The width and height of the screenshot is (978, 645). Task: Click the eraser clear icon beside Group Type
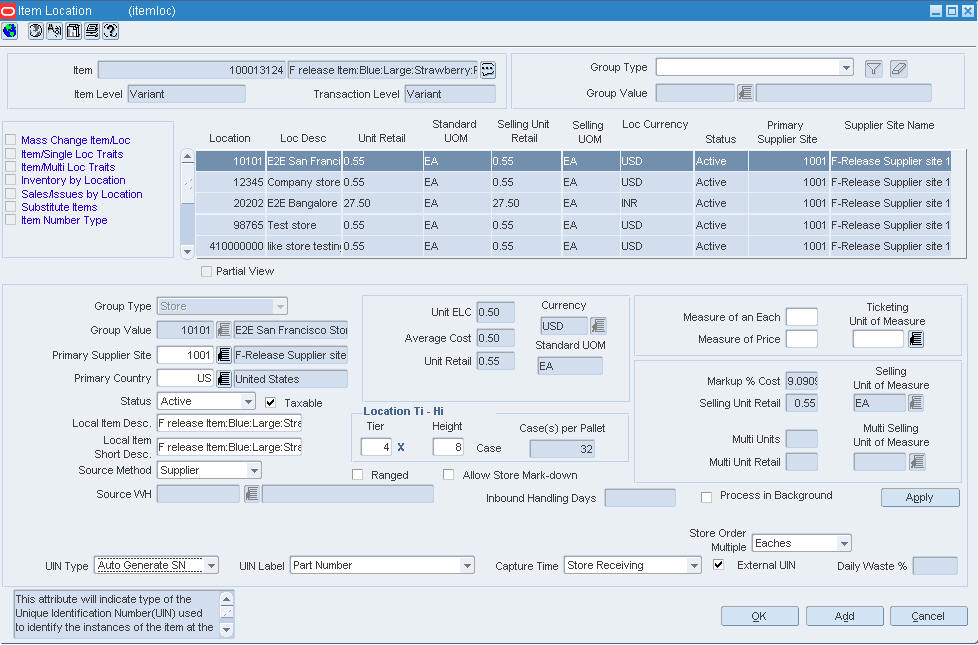(898, 69)
